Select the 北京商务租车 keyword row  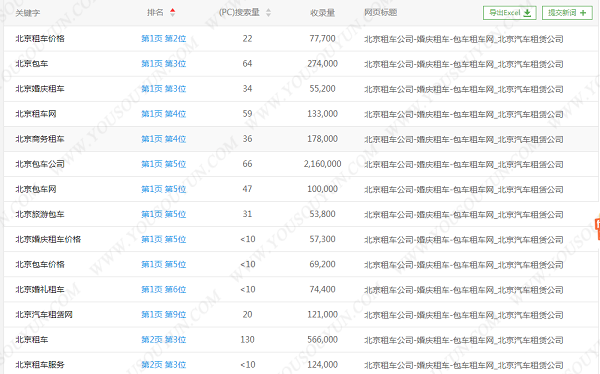(x=301, y=139)
